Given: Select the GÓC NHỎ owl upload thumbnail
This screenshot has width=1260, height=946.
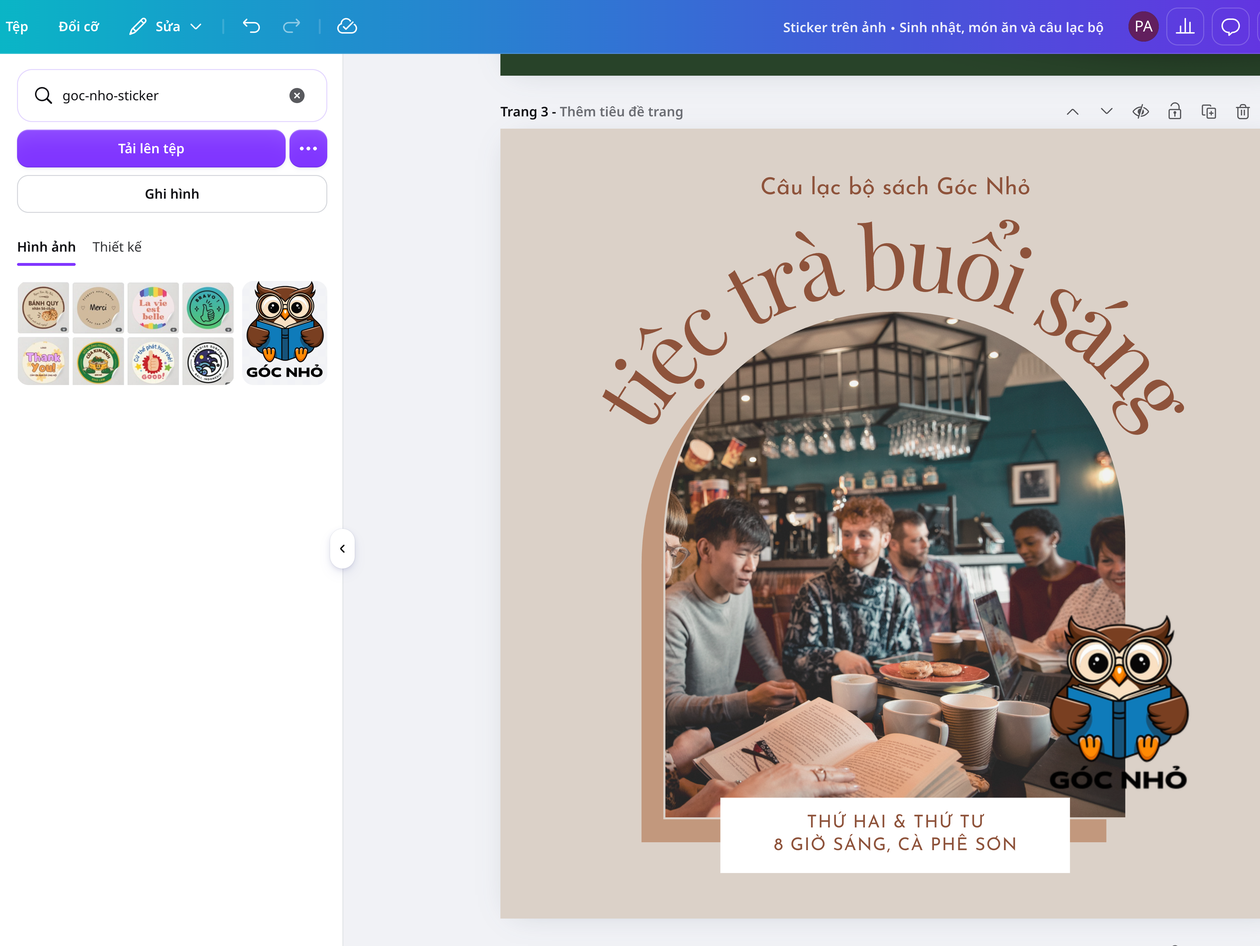Looking at the screenshot, I should click(x=285, y=333).
